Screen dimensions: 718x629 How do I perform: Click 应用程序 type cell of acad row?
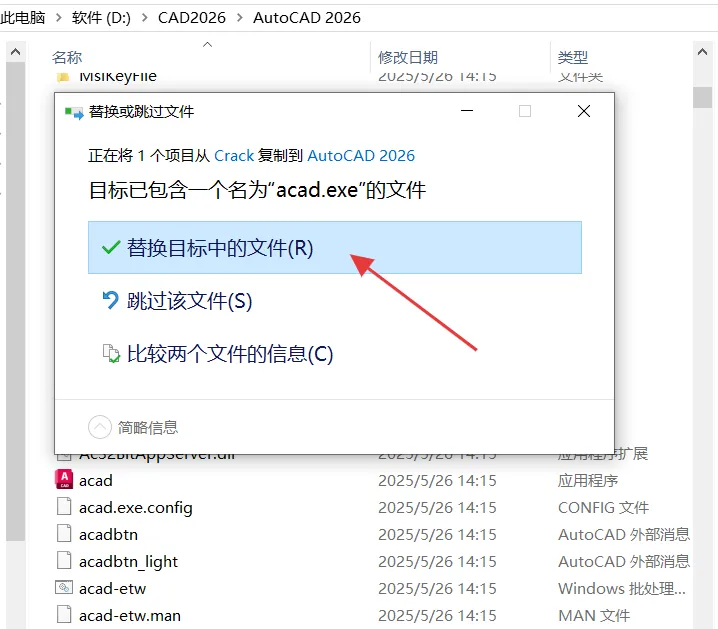click(x=588, y=481)
